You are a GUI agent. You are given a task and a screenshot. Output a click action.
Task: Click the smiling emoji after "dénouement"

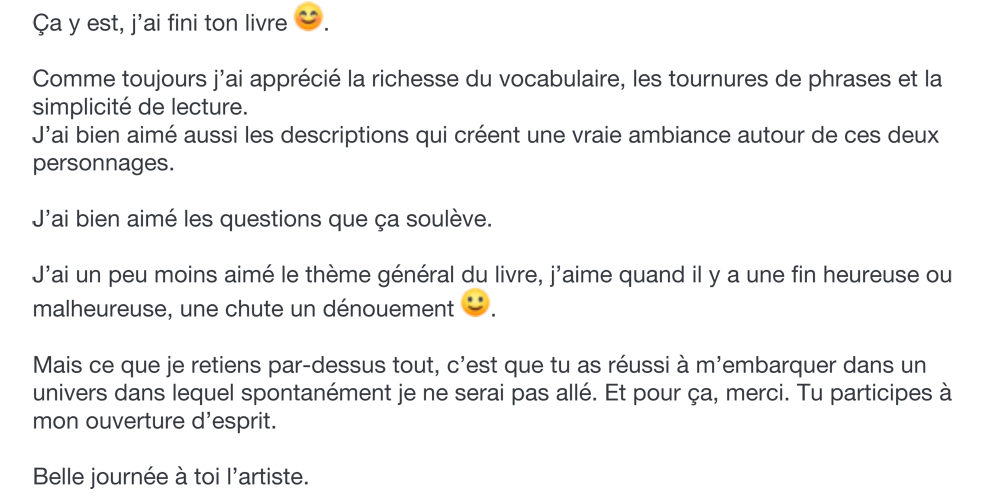coord(476,305)
